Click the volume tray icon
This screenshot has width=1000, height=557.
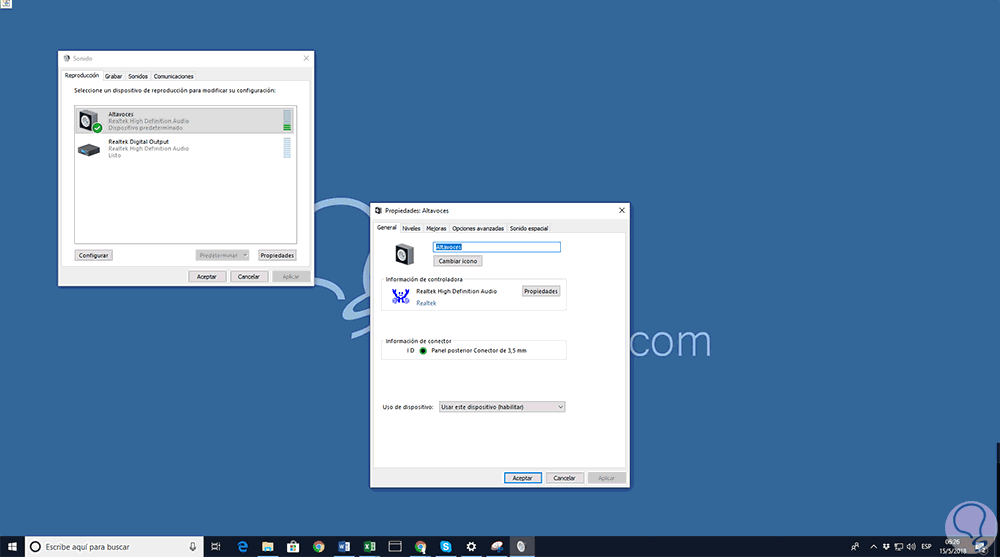(911, 547)
